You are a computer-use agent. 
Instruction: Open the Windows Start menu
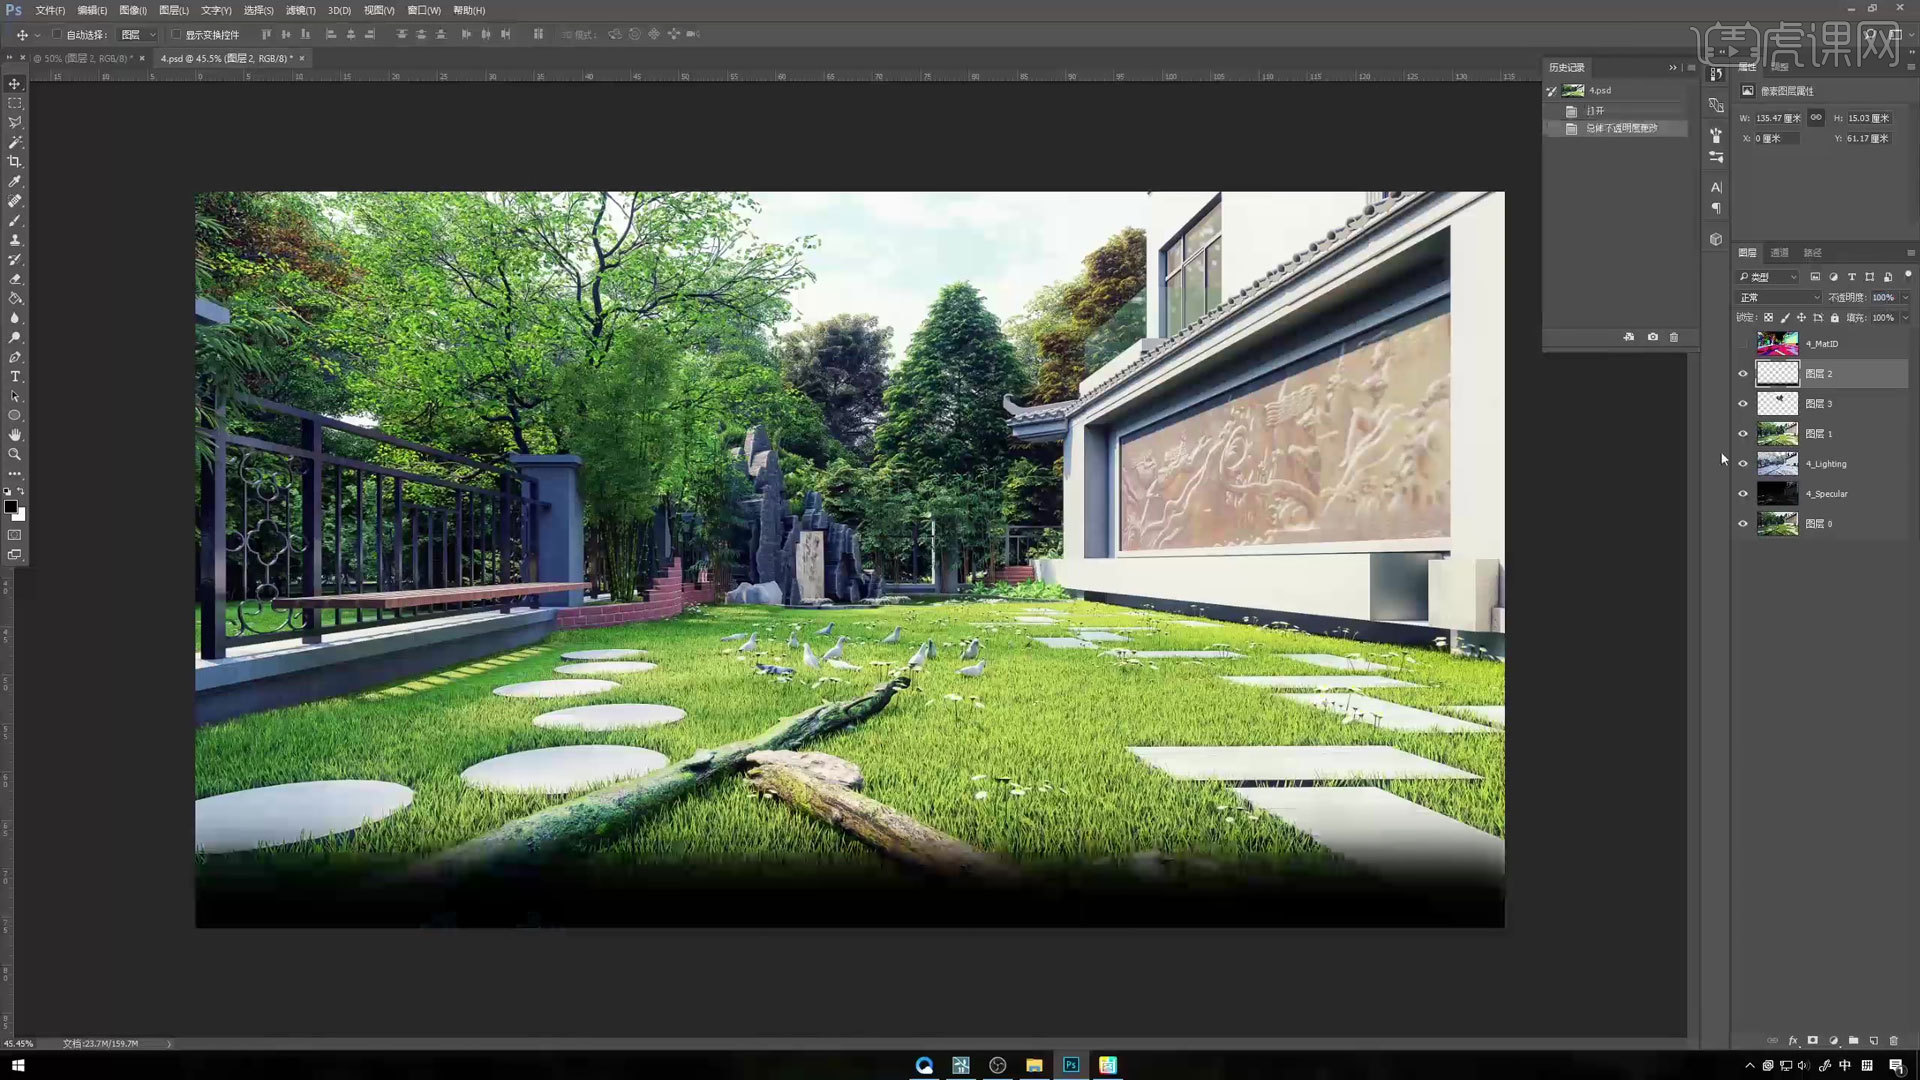pyautogui.click(x=17, y=1065)
